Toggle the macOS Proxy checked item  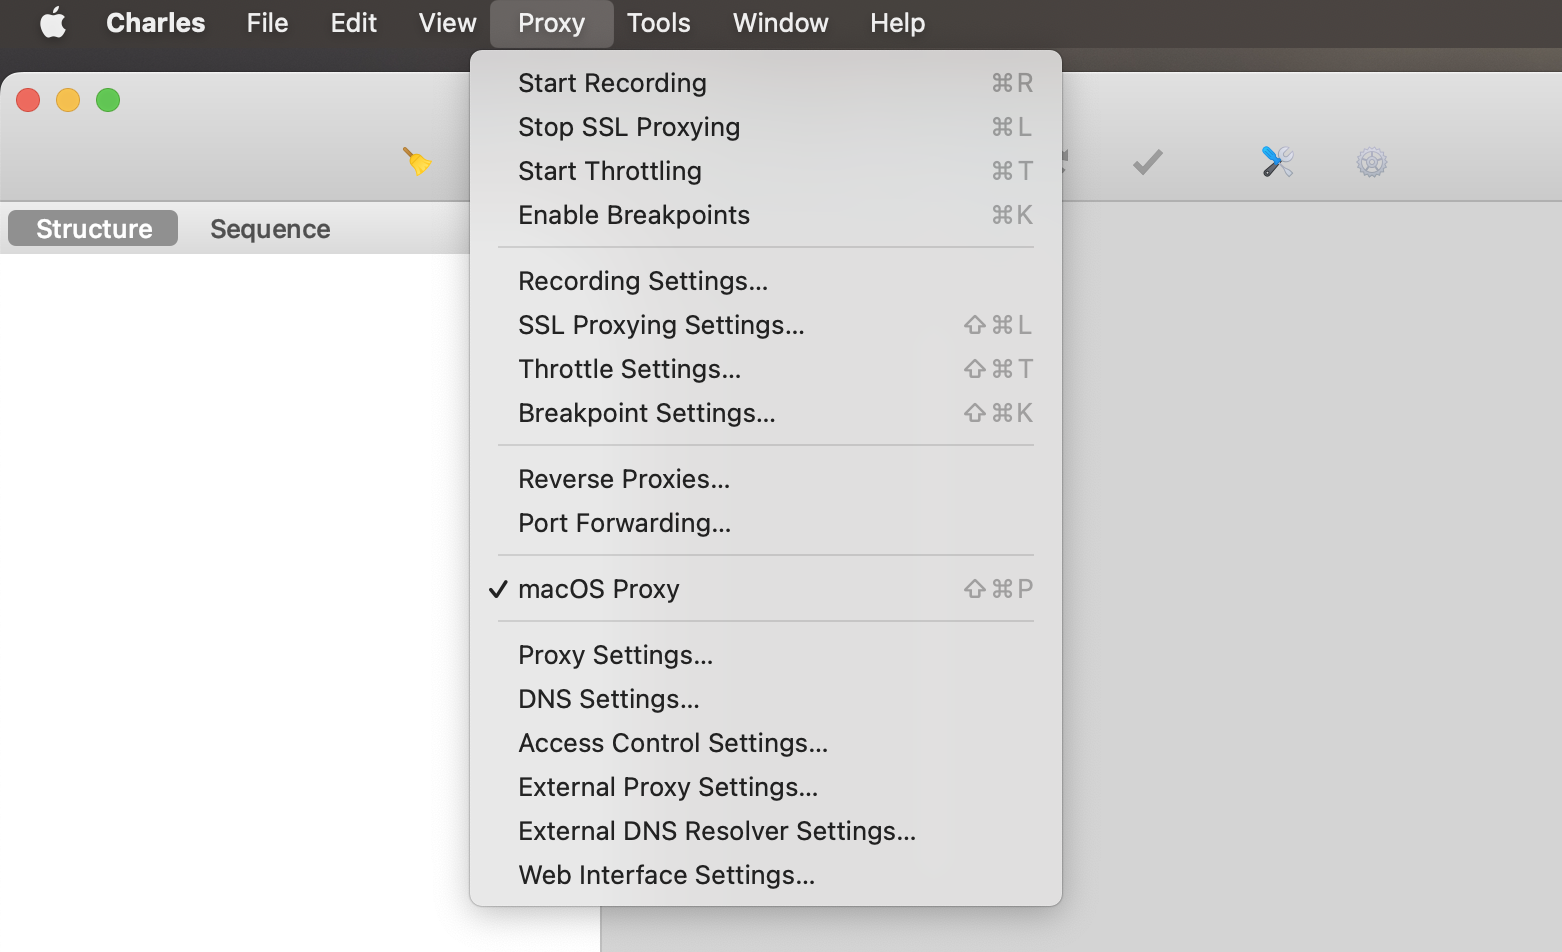click(x=766, y=589)
